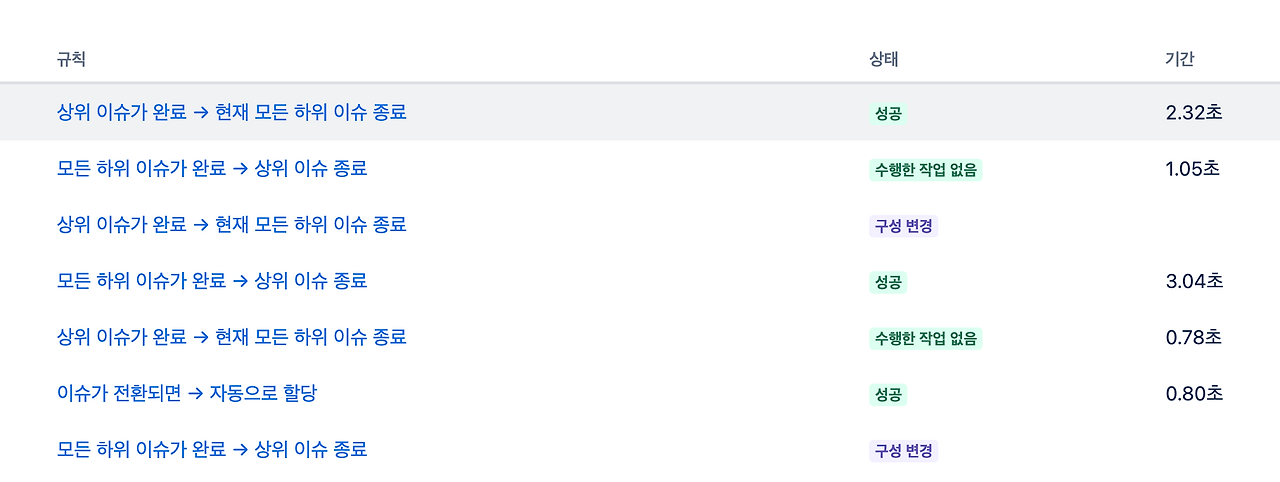
Task: Select the 0.78초 duration value
Action: pos(1194,338)
